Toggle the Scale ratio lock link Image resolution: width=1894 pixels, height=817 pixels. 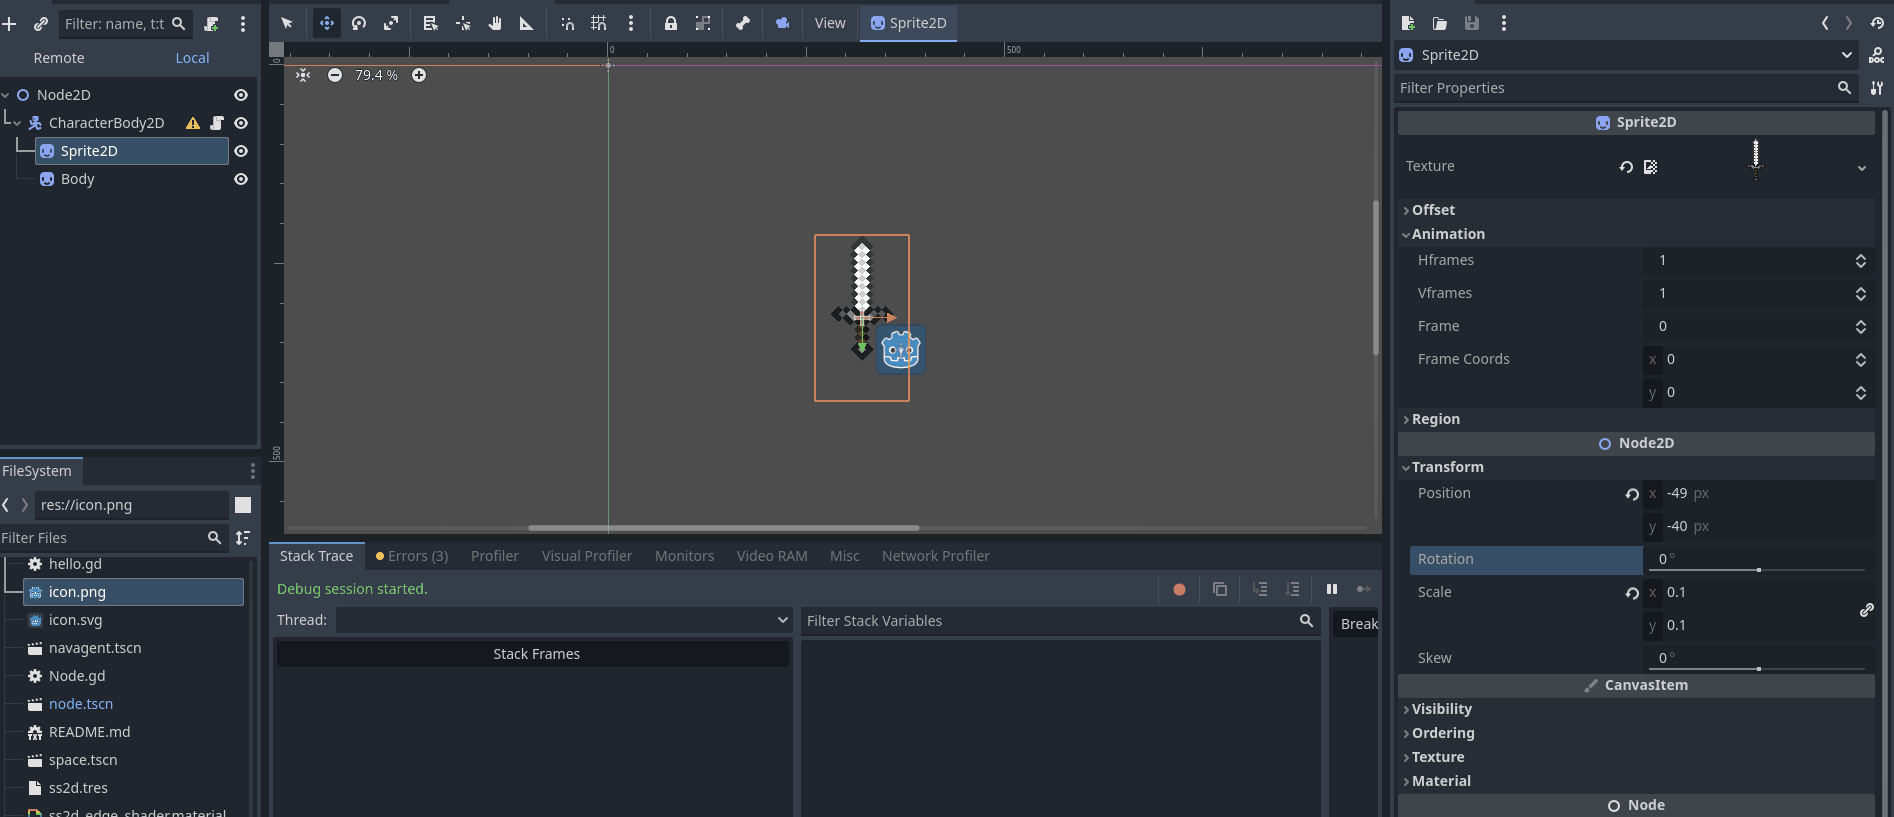[x=1867, y=609]
